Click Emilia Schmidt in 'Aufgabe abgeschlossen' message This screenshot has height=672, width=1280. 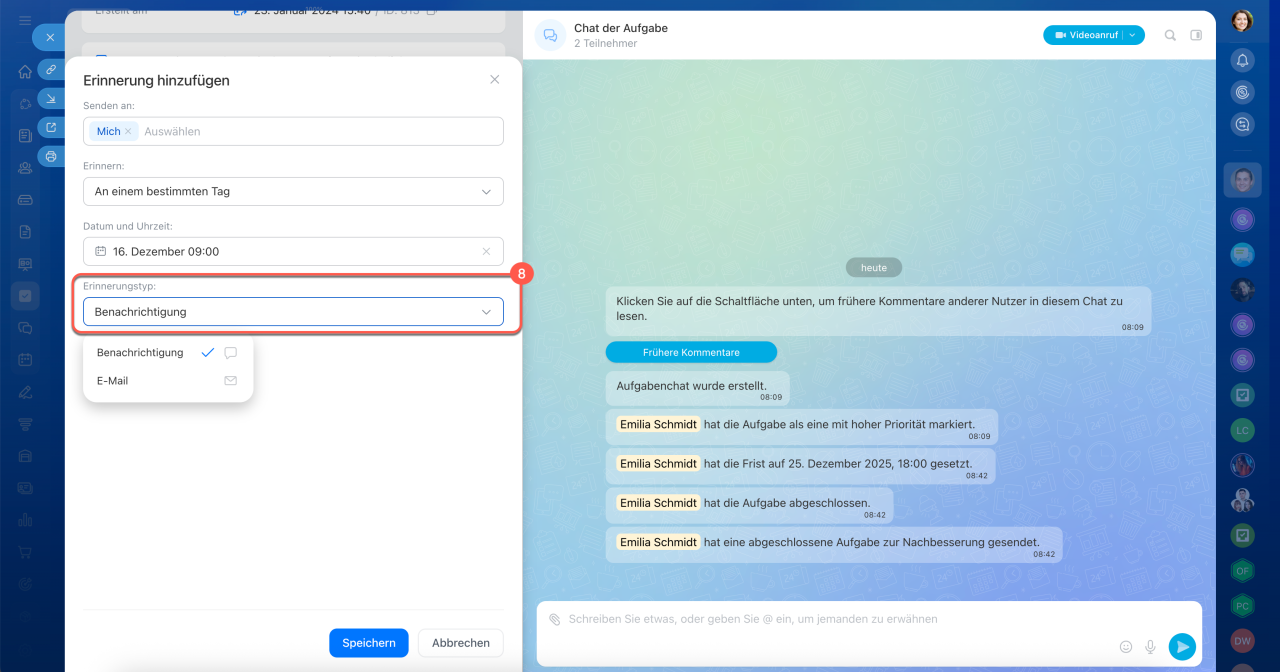coord(658,503)
